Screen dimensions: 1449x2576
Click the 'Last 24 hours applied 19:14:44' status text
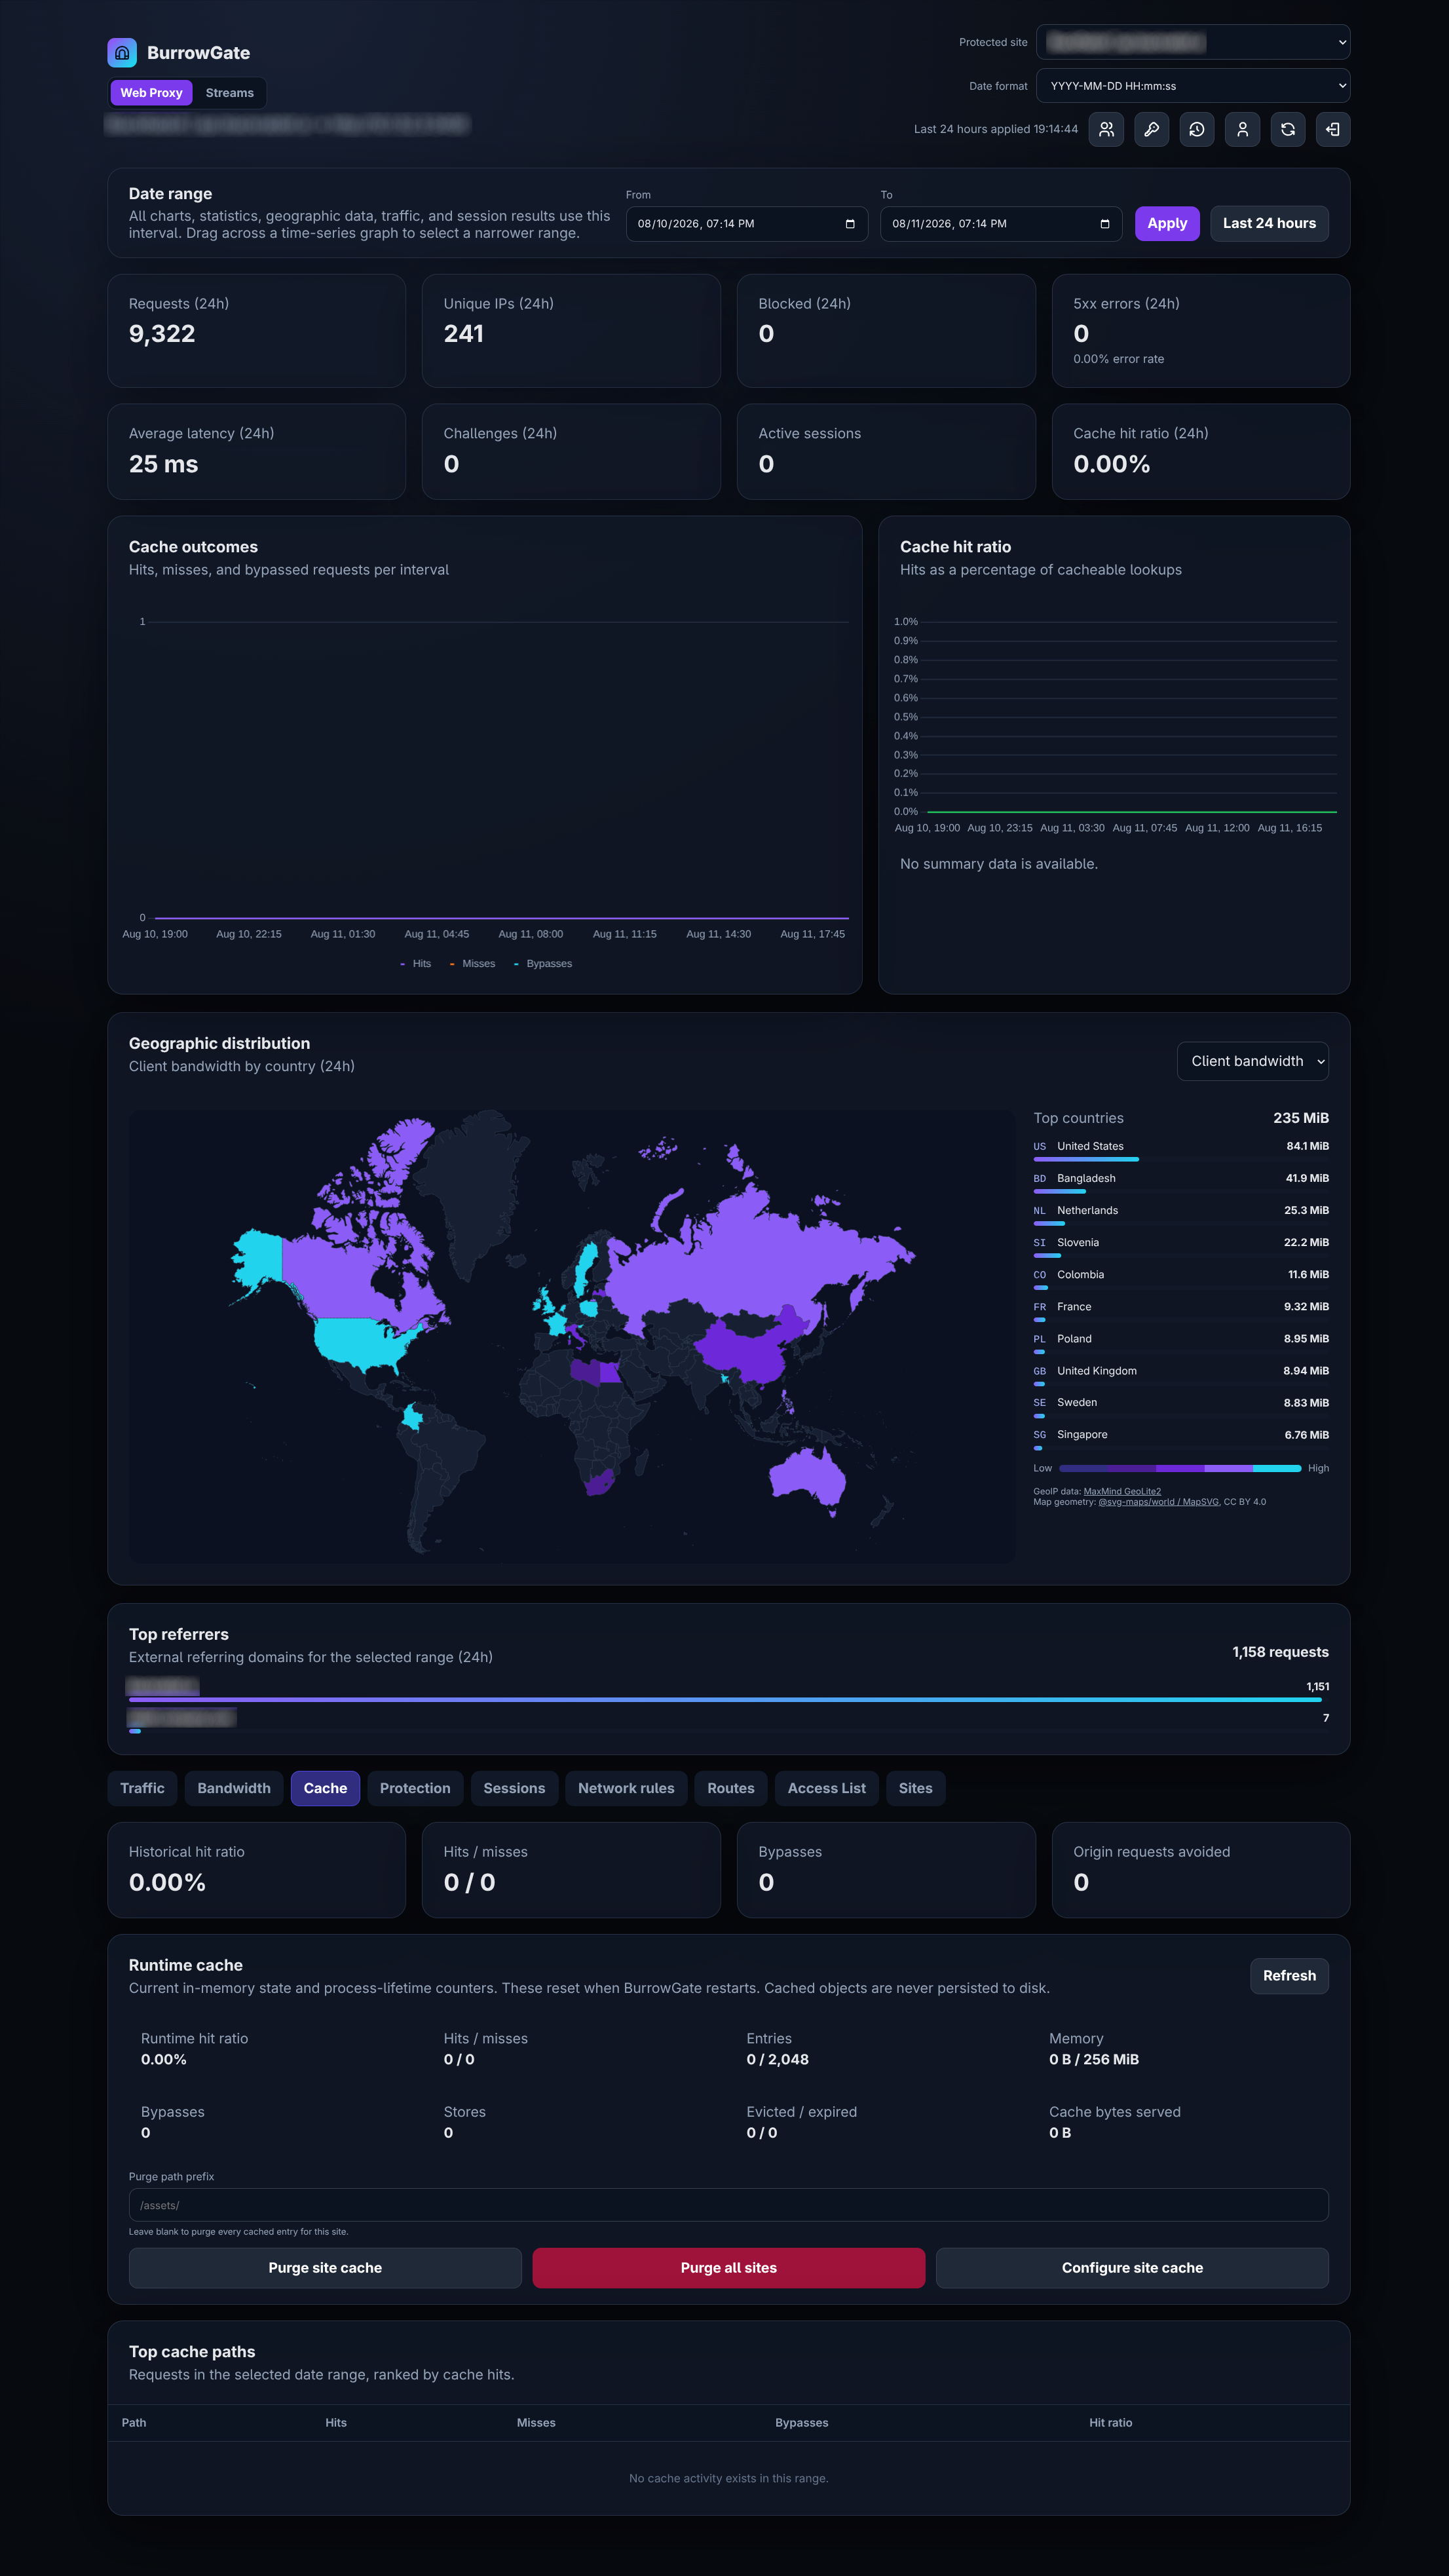click(x=995, y=129)
